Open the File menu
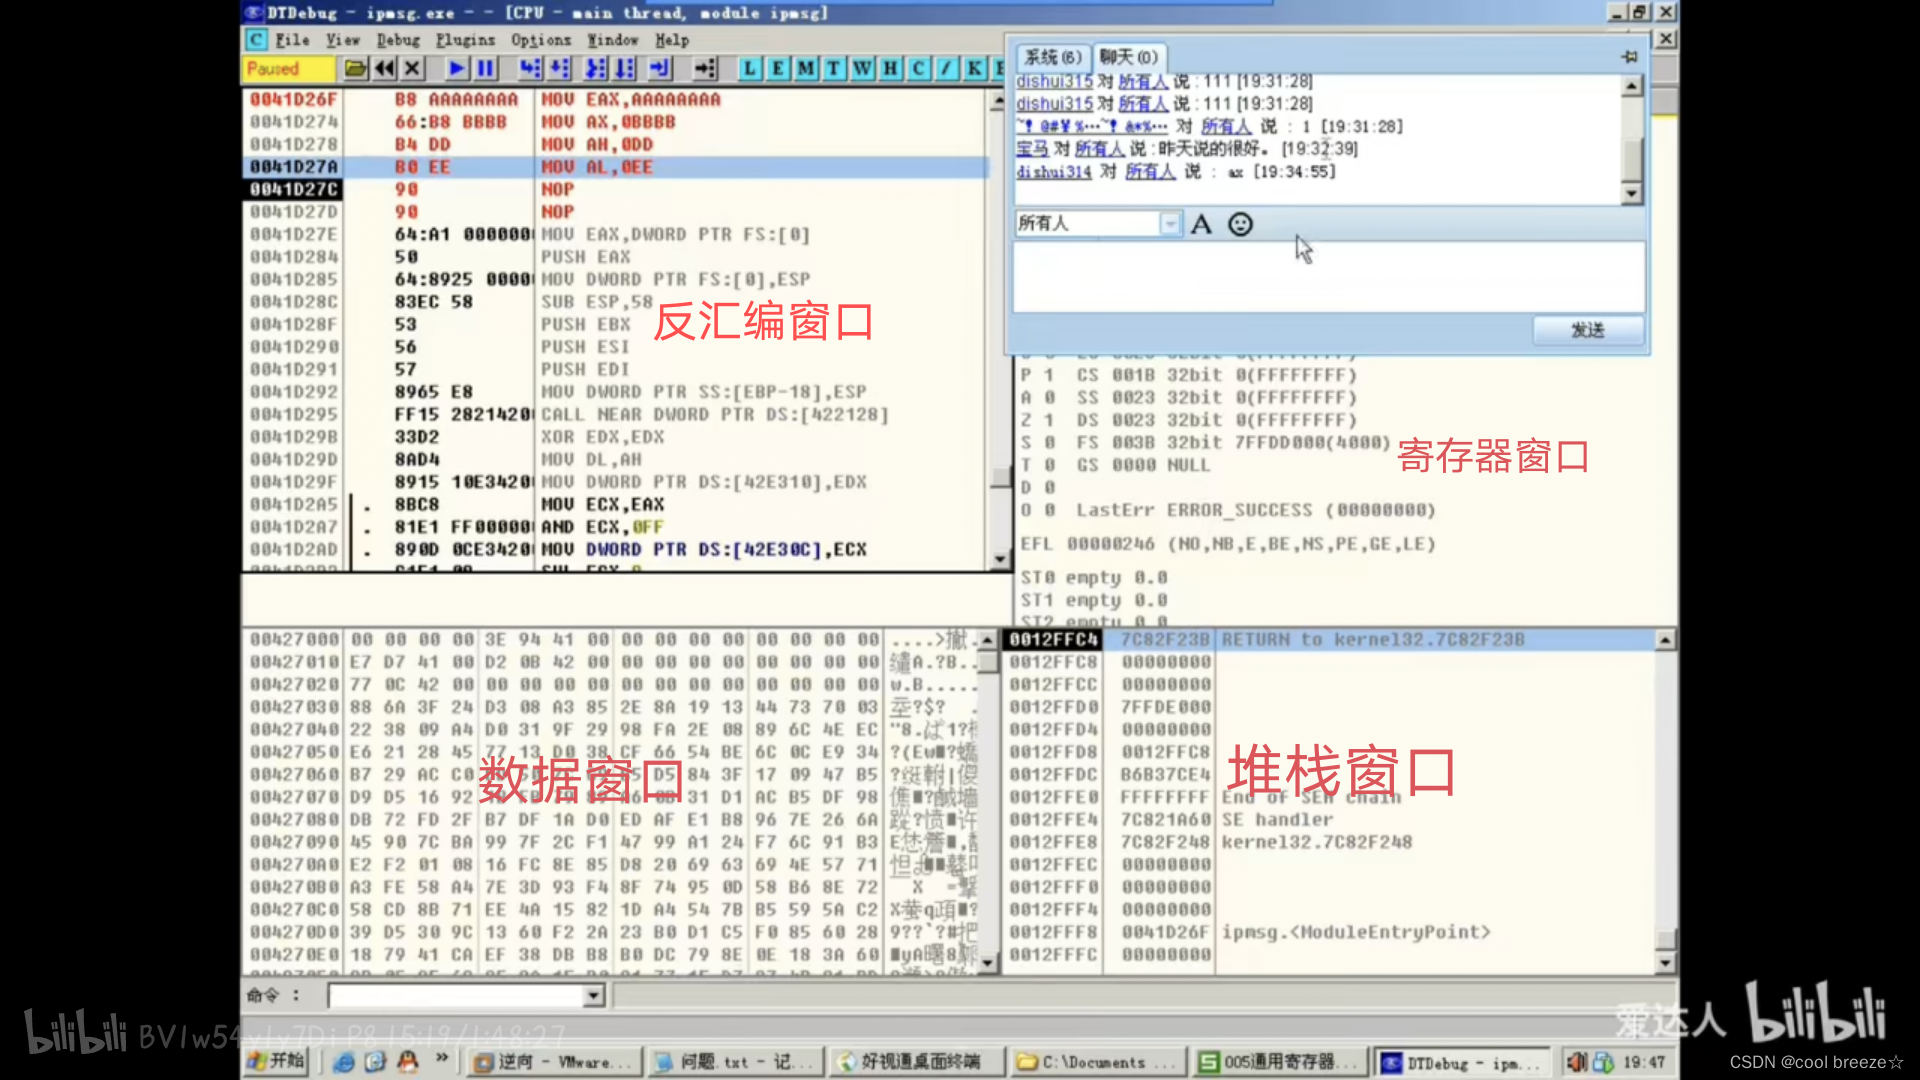The width and height of the screenshot is (1920, 1080). (x=293, y=40)
